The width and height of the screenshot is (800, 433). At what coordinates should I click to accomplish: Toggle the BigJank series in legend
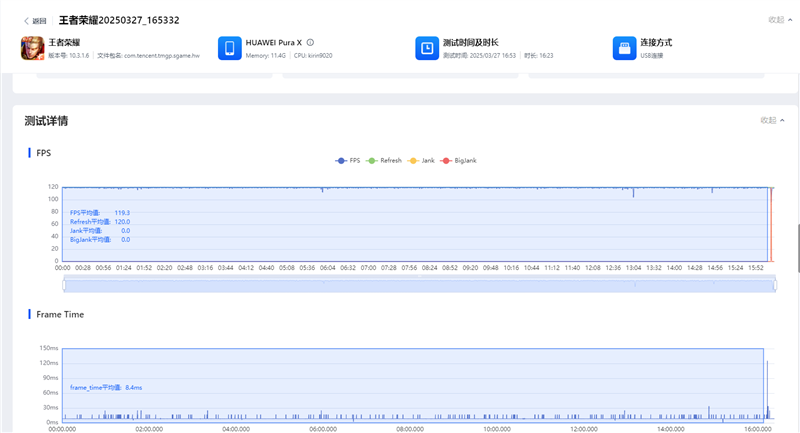pos(460,160)
